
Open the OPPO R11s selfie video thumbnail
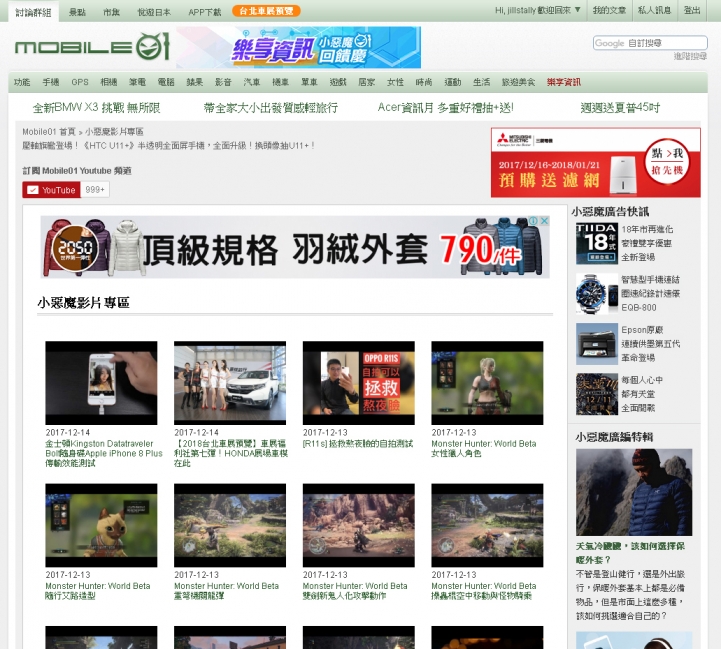click(x=359, y=383)
